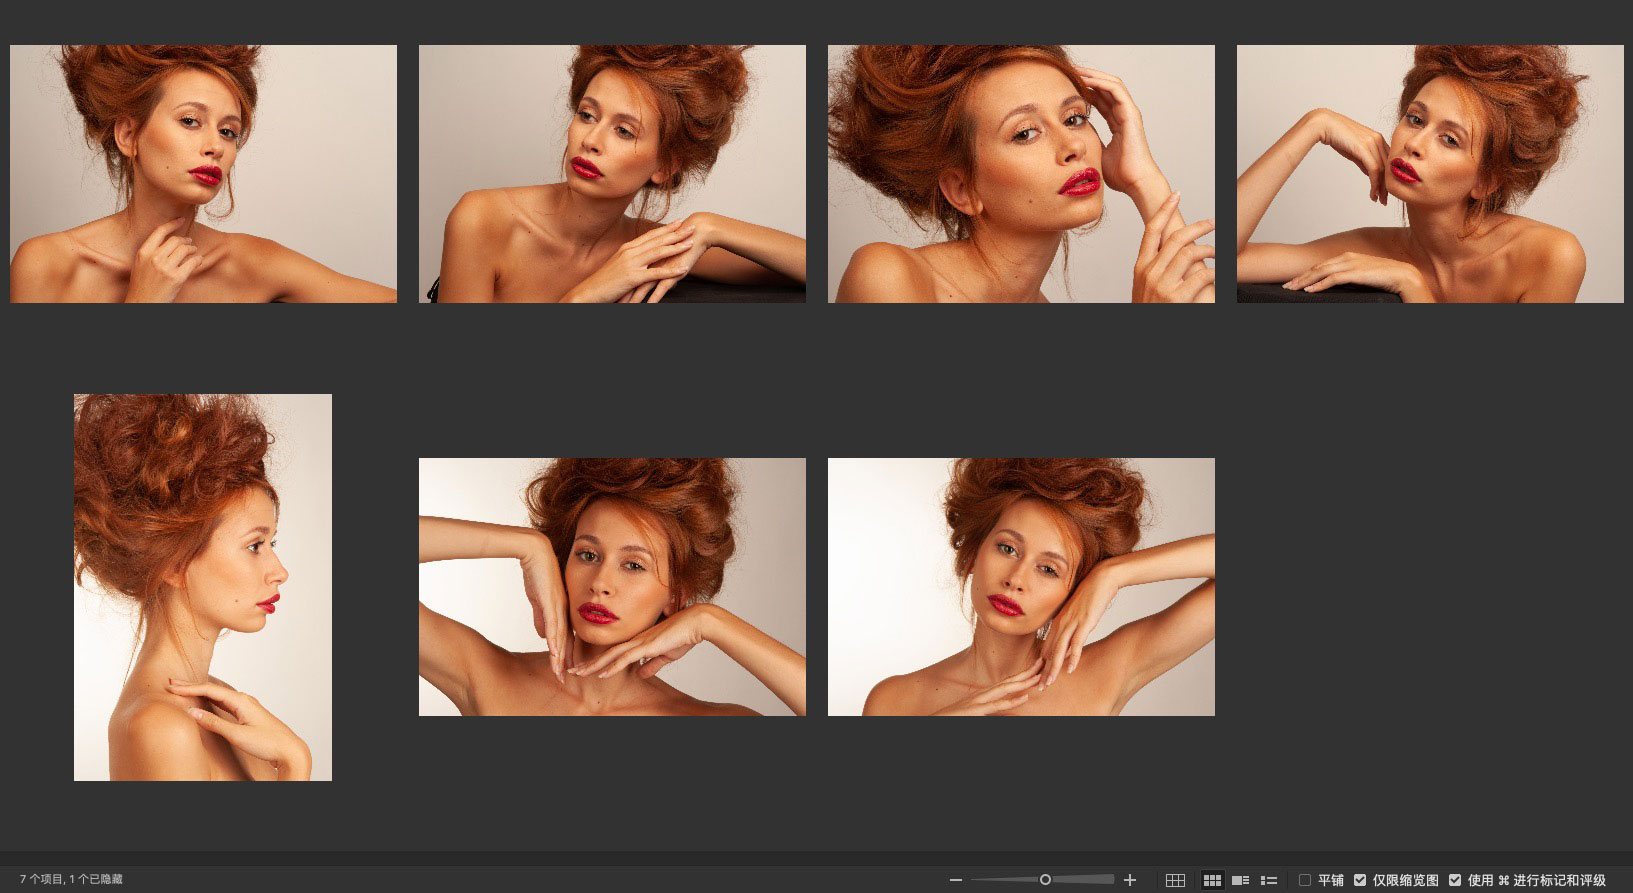Click the 仅限缩览图 label text

click(1405, 880)
